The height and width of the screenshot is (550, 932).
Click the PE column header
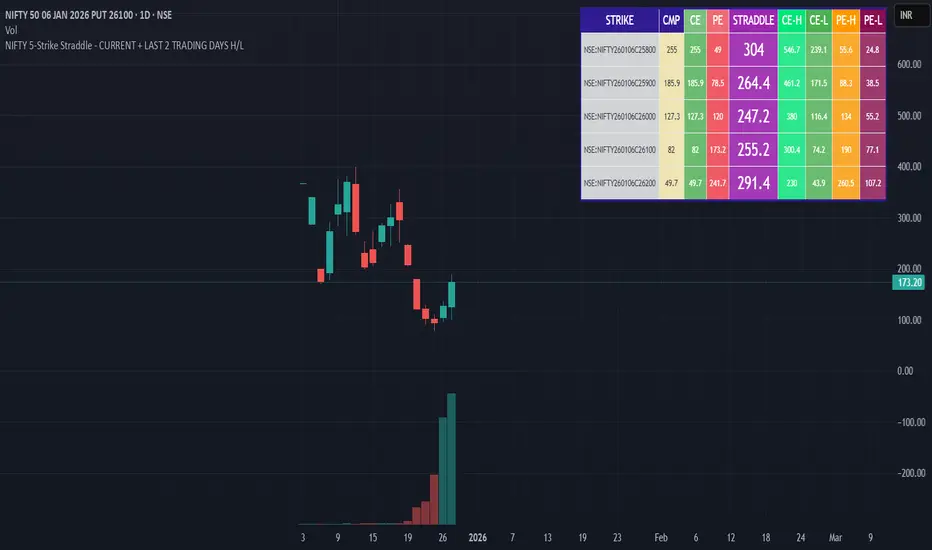(x=717, y=20)
